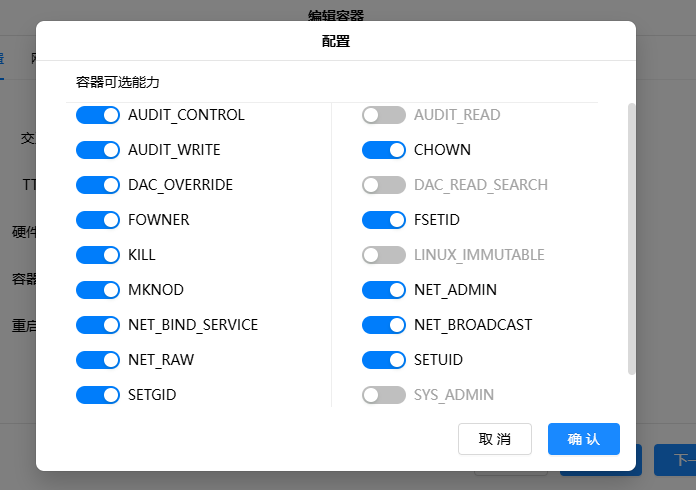This screenshot has width=696, height=490.
Task: Click the 取消 cancel button
Action: pyautogui.click(x=494, y=439)
